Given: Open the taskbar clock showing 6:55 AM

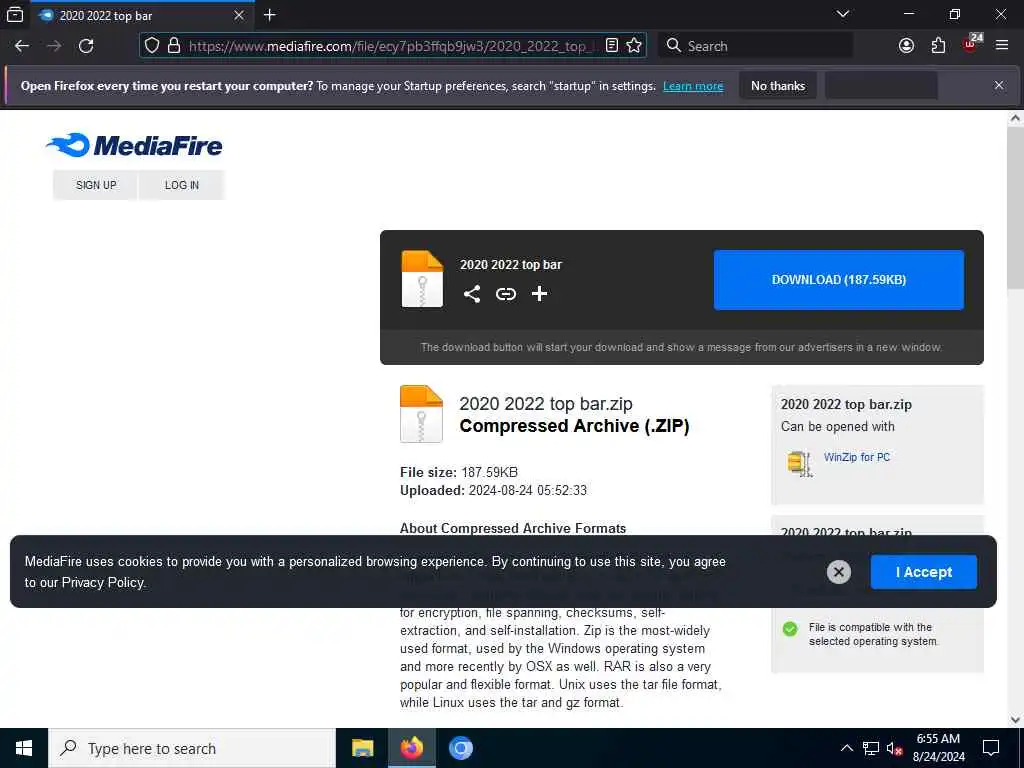Looking at the screenshot, I should pos(938,748).
